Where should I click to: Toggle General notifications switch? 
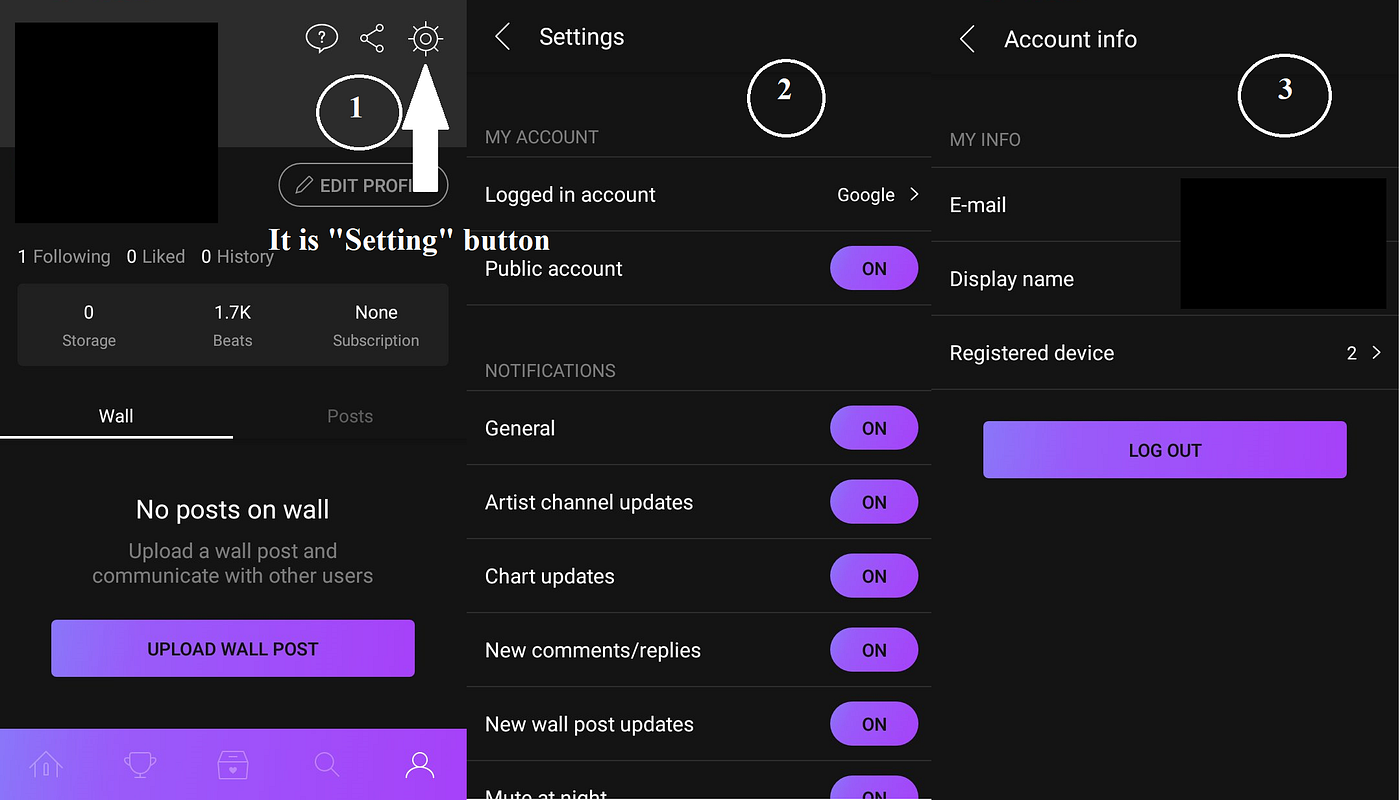874,428
